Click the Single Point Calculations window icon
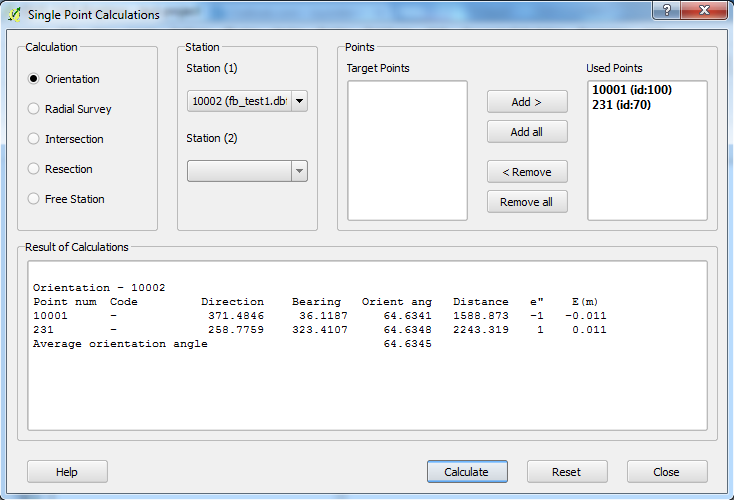Screen dimensions: 734x500 (14, 15)
